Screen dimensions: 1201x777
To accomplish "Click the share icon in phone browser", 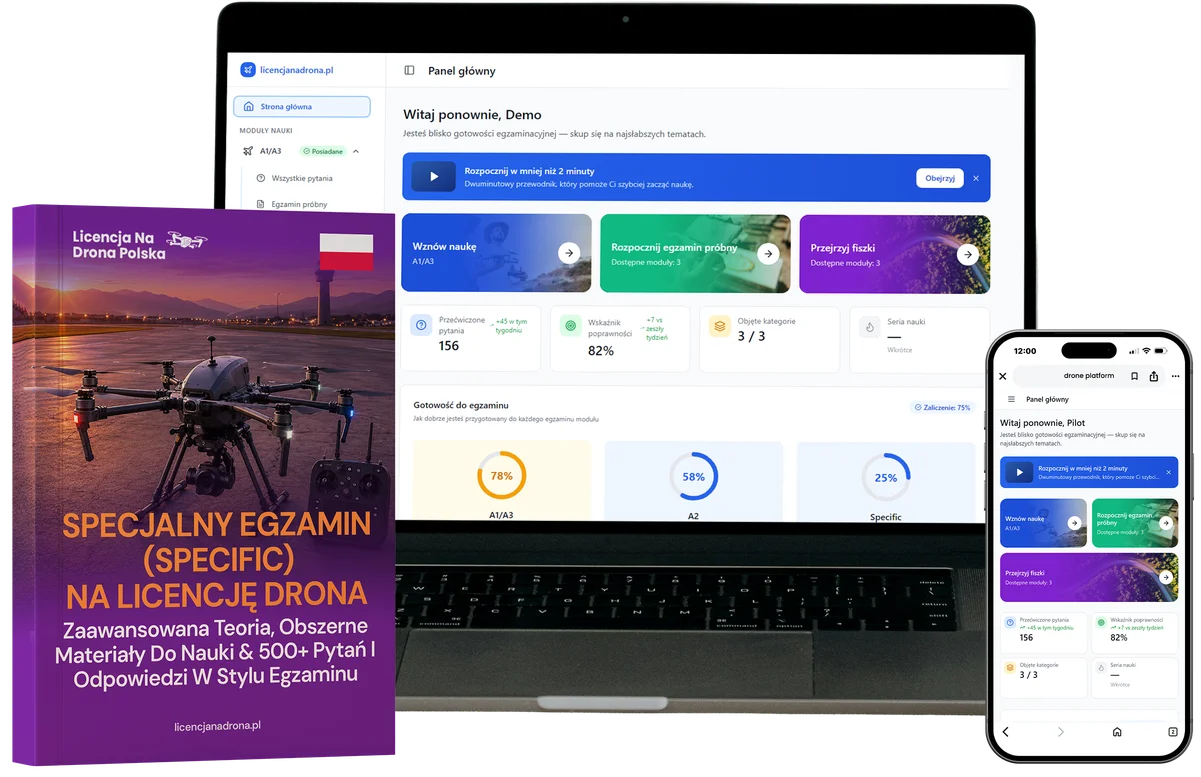I will tap(1154, 376).
